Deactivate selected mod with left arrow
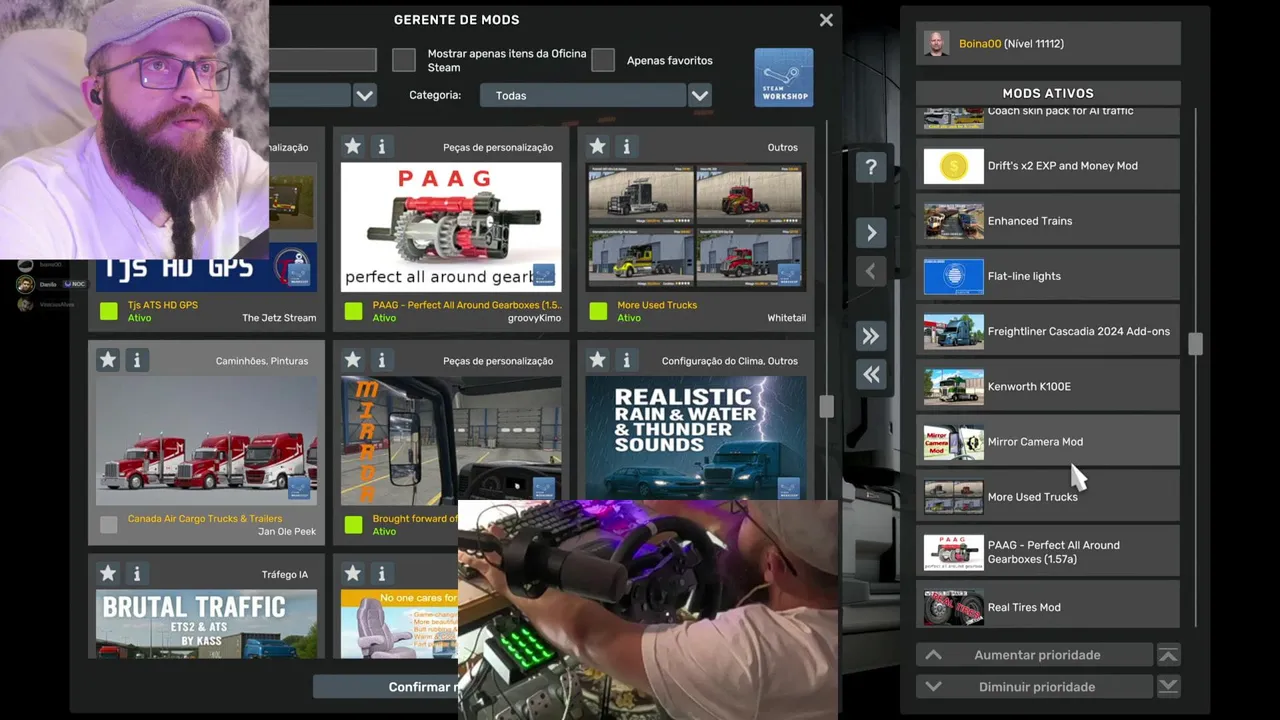This screenshot has width=1280, height=720. pos(871,271)
